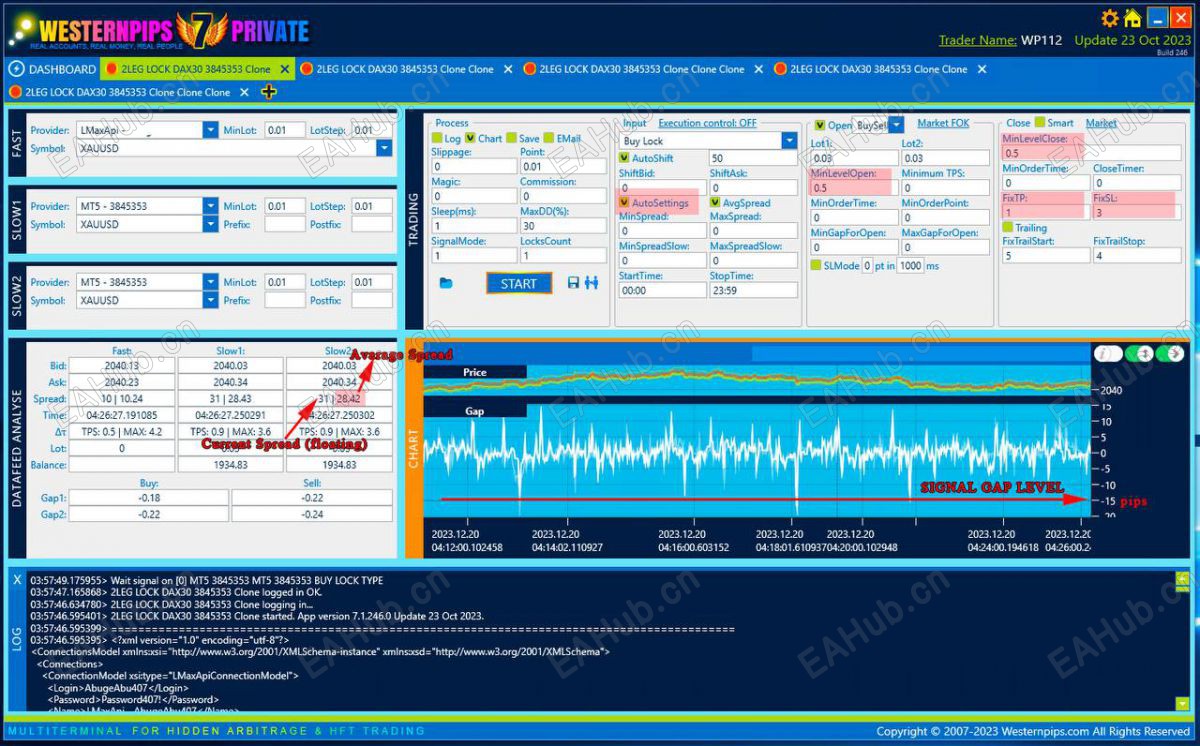Close the active 2LEG LOCK DAX30 Clone tab

pyautogui.click(x=285, y=69)
